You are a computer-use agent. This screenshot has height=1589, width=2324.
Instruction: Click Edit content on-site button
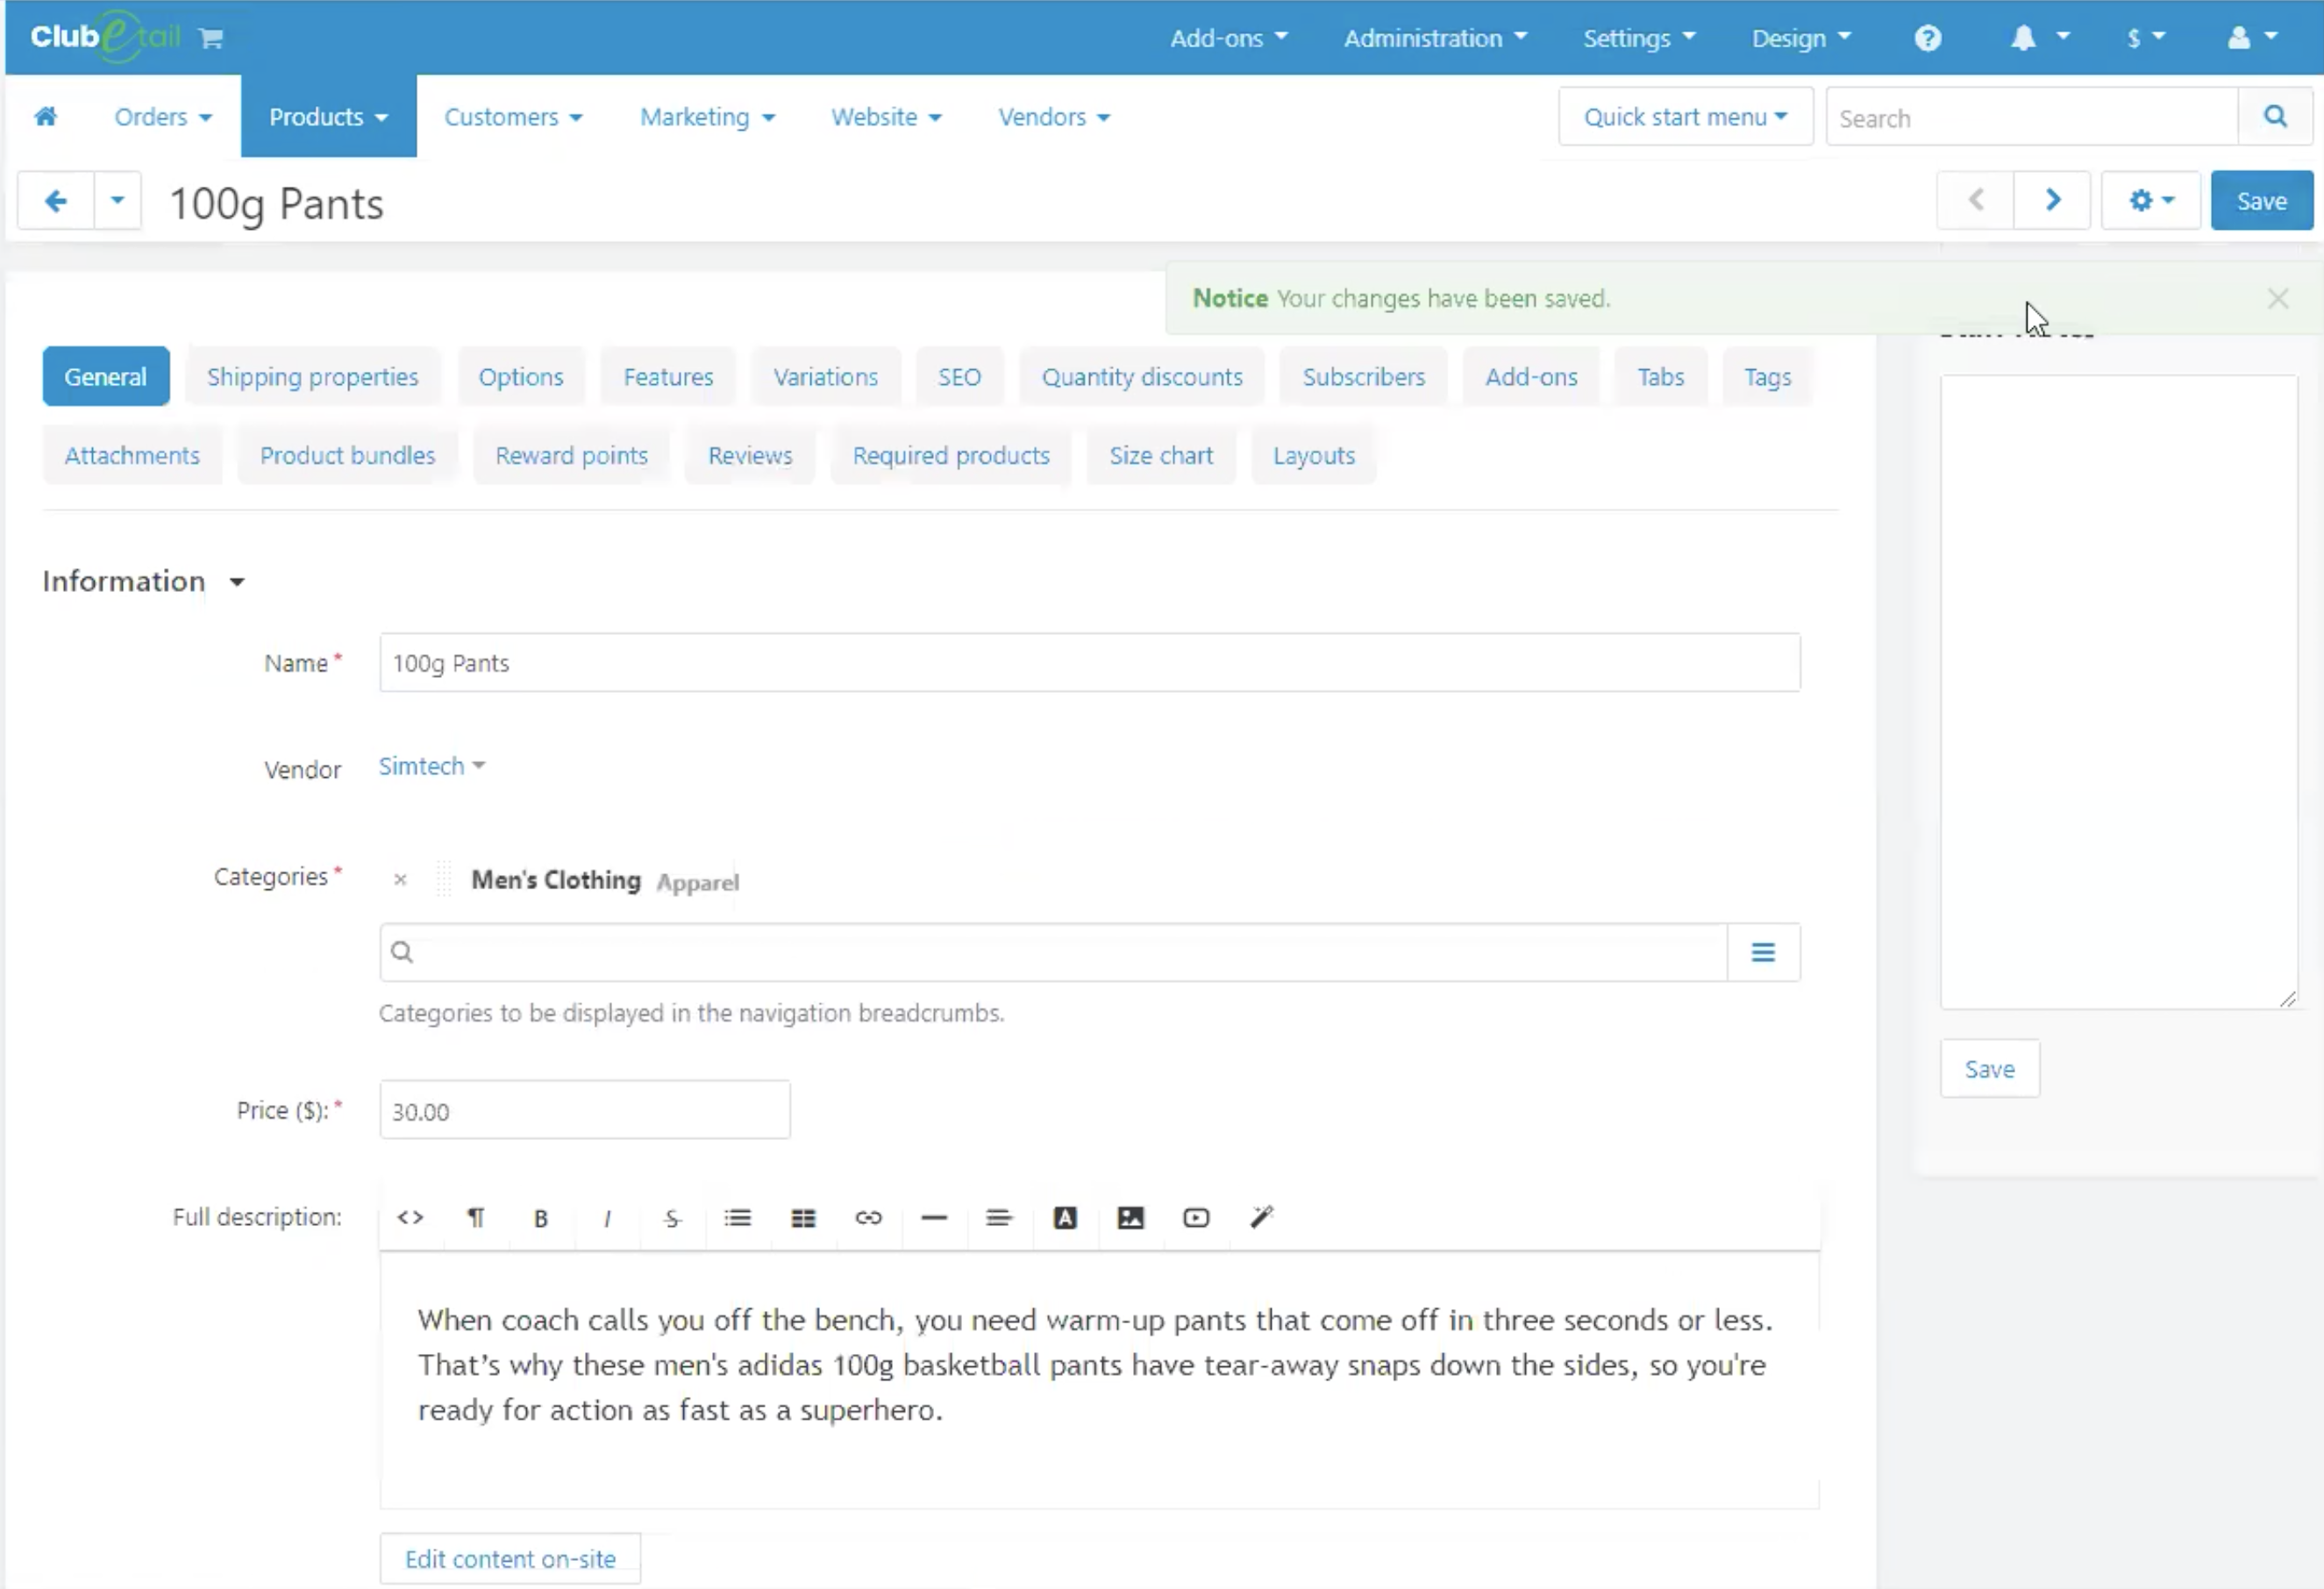point(510,1559)
